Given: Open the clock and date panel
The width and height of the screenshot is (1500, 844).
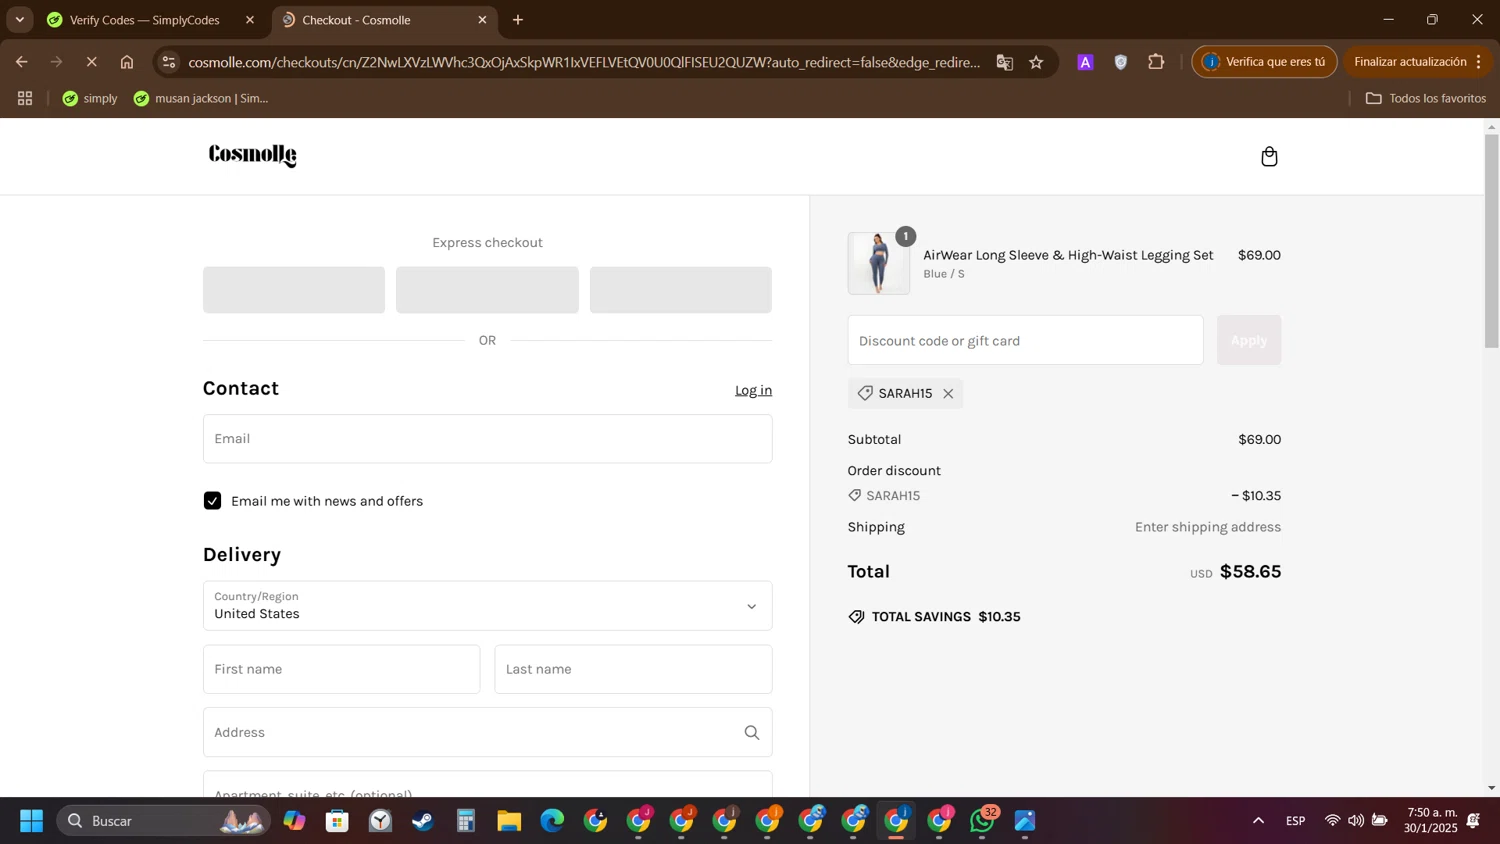Looking at the screenshot, I should (1431, 820).
